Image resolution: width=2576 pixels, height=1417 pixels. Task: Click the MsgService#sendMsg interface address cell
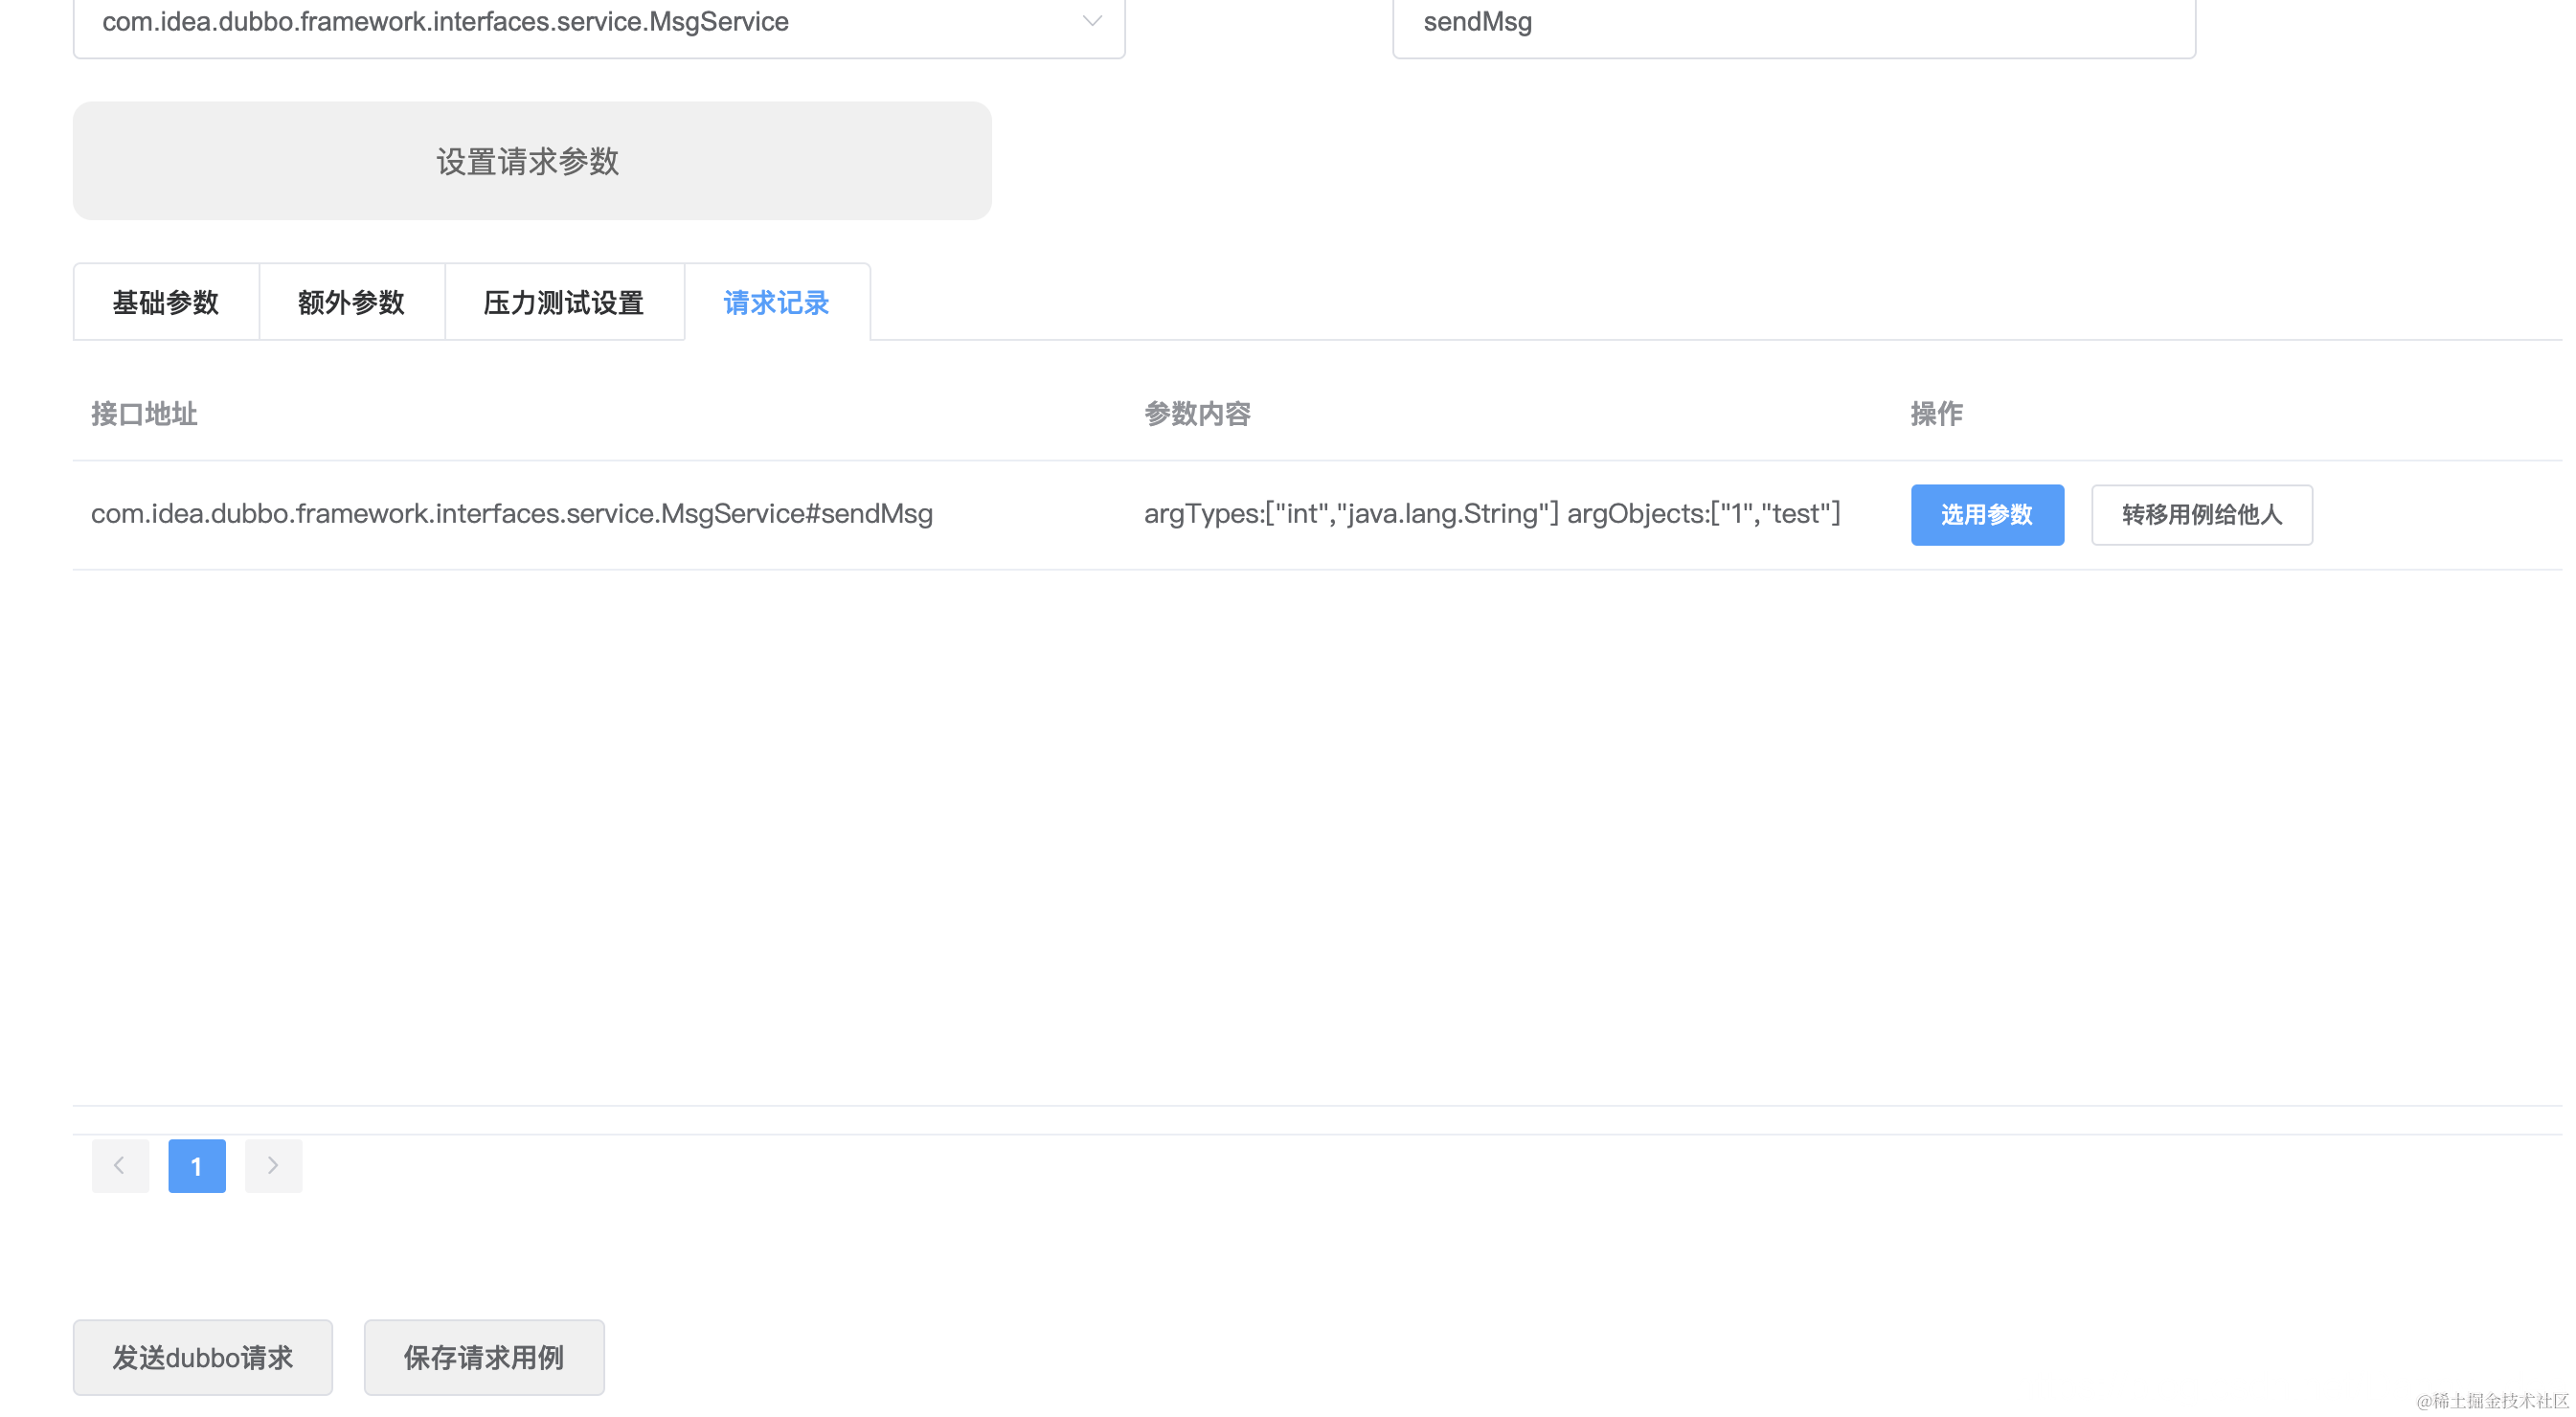(x=511, y=514)
